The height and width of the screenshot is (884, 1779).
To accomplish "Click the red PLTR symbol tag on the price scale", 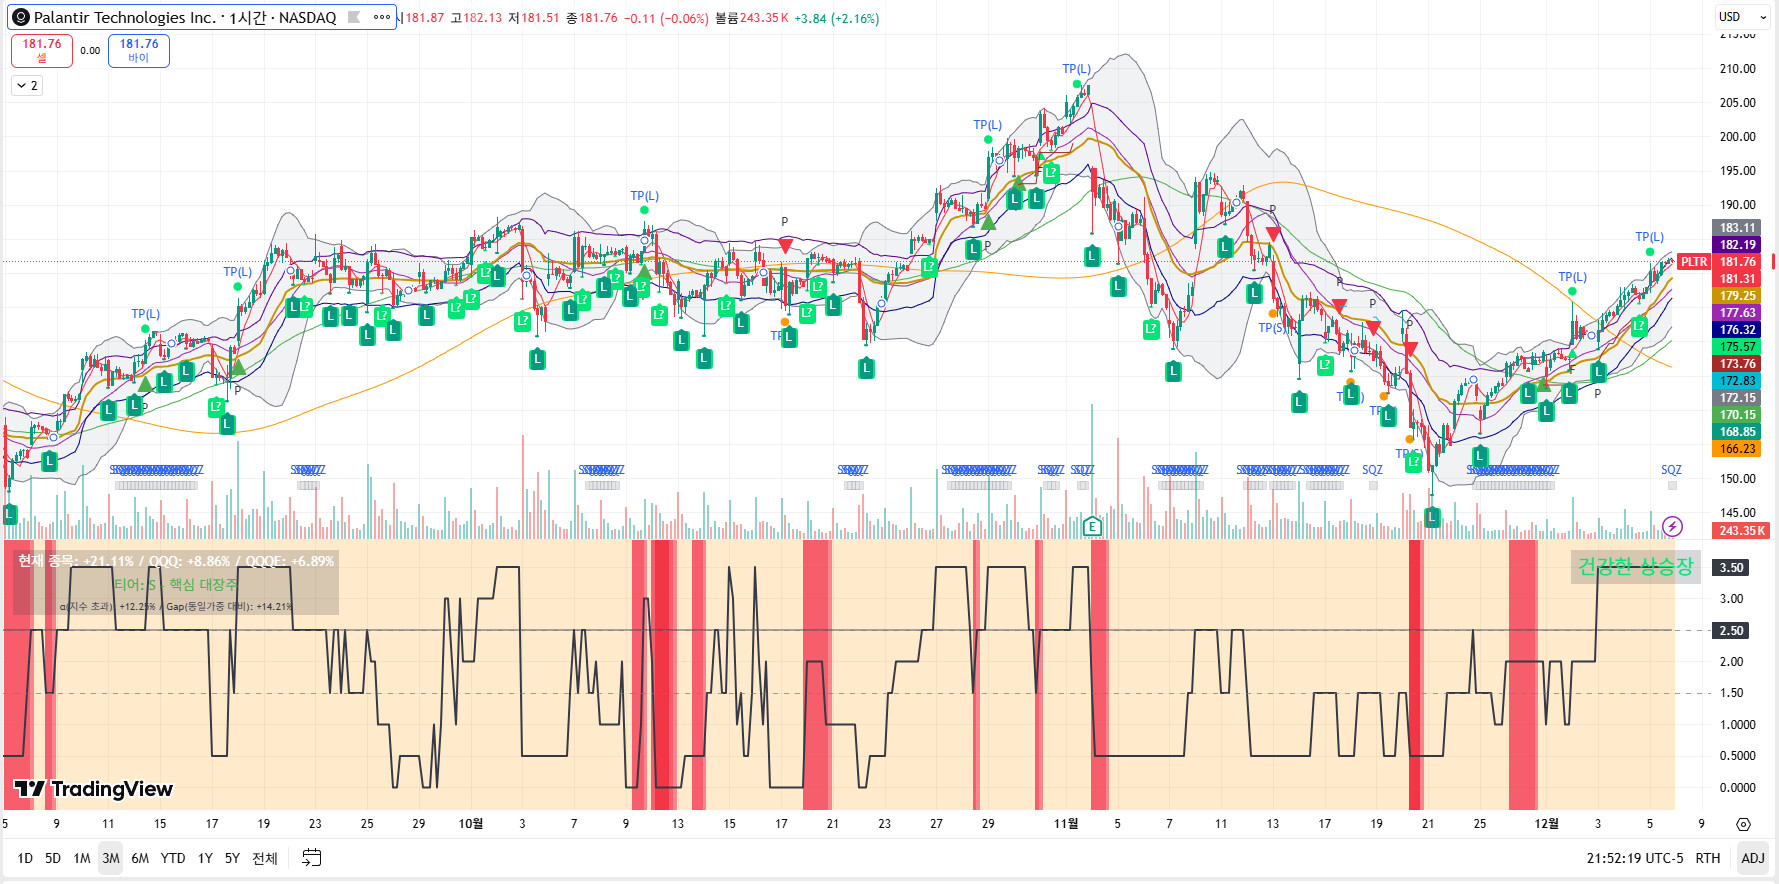I will coord(1694,262).
